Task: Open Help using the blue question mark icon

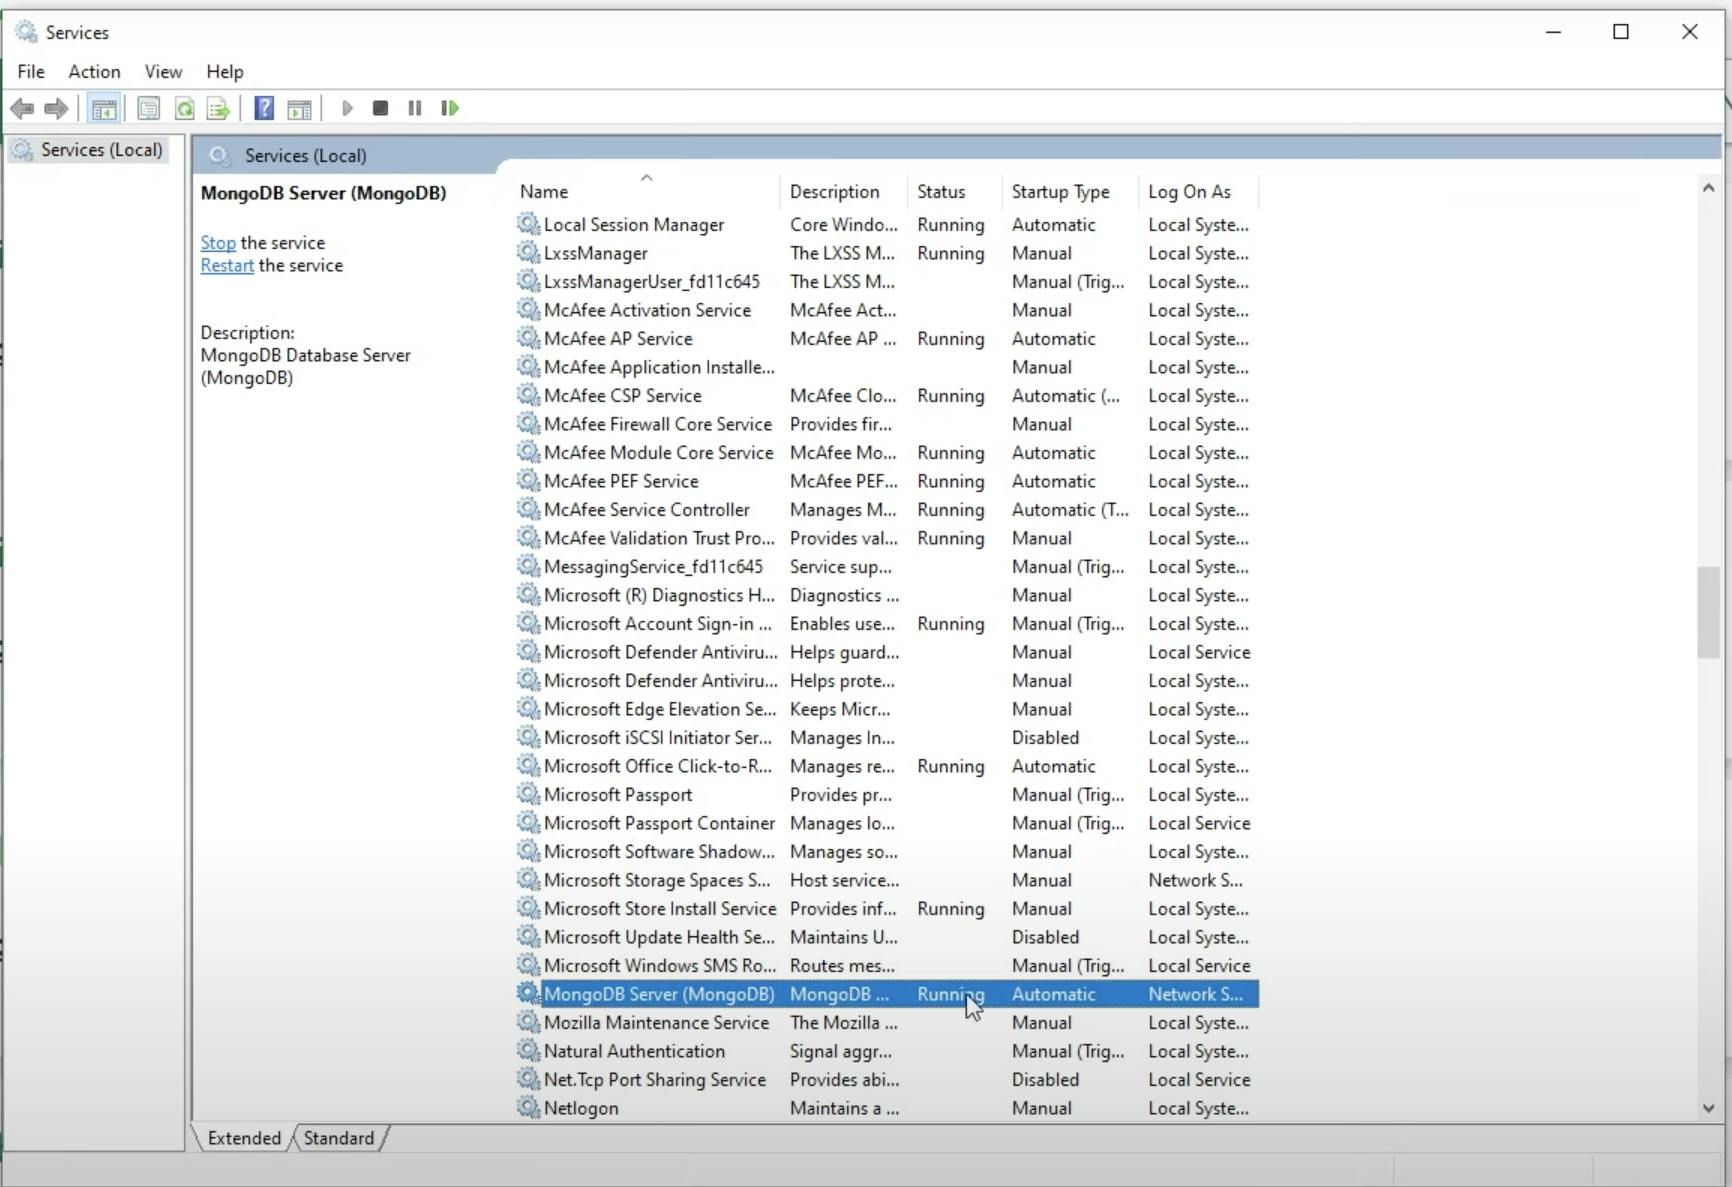Action: pos(264,108)
